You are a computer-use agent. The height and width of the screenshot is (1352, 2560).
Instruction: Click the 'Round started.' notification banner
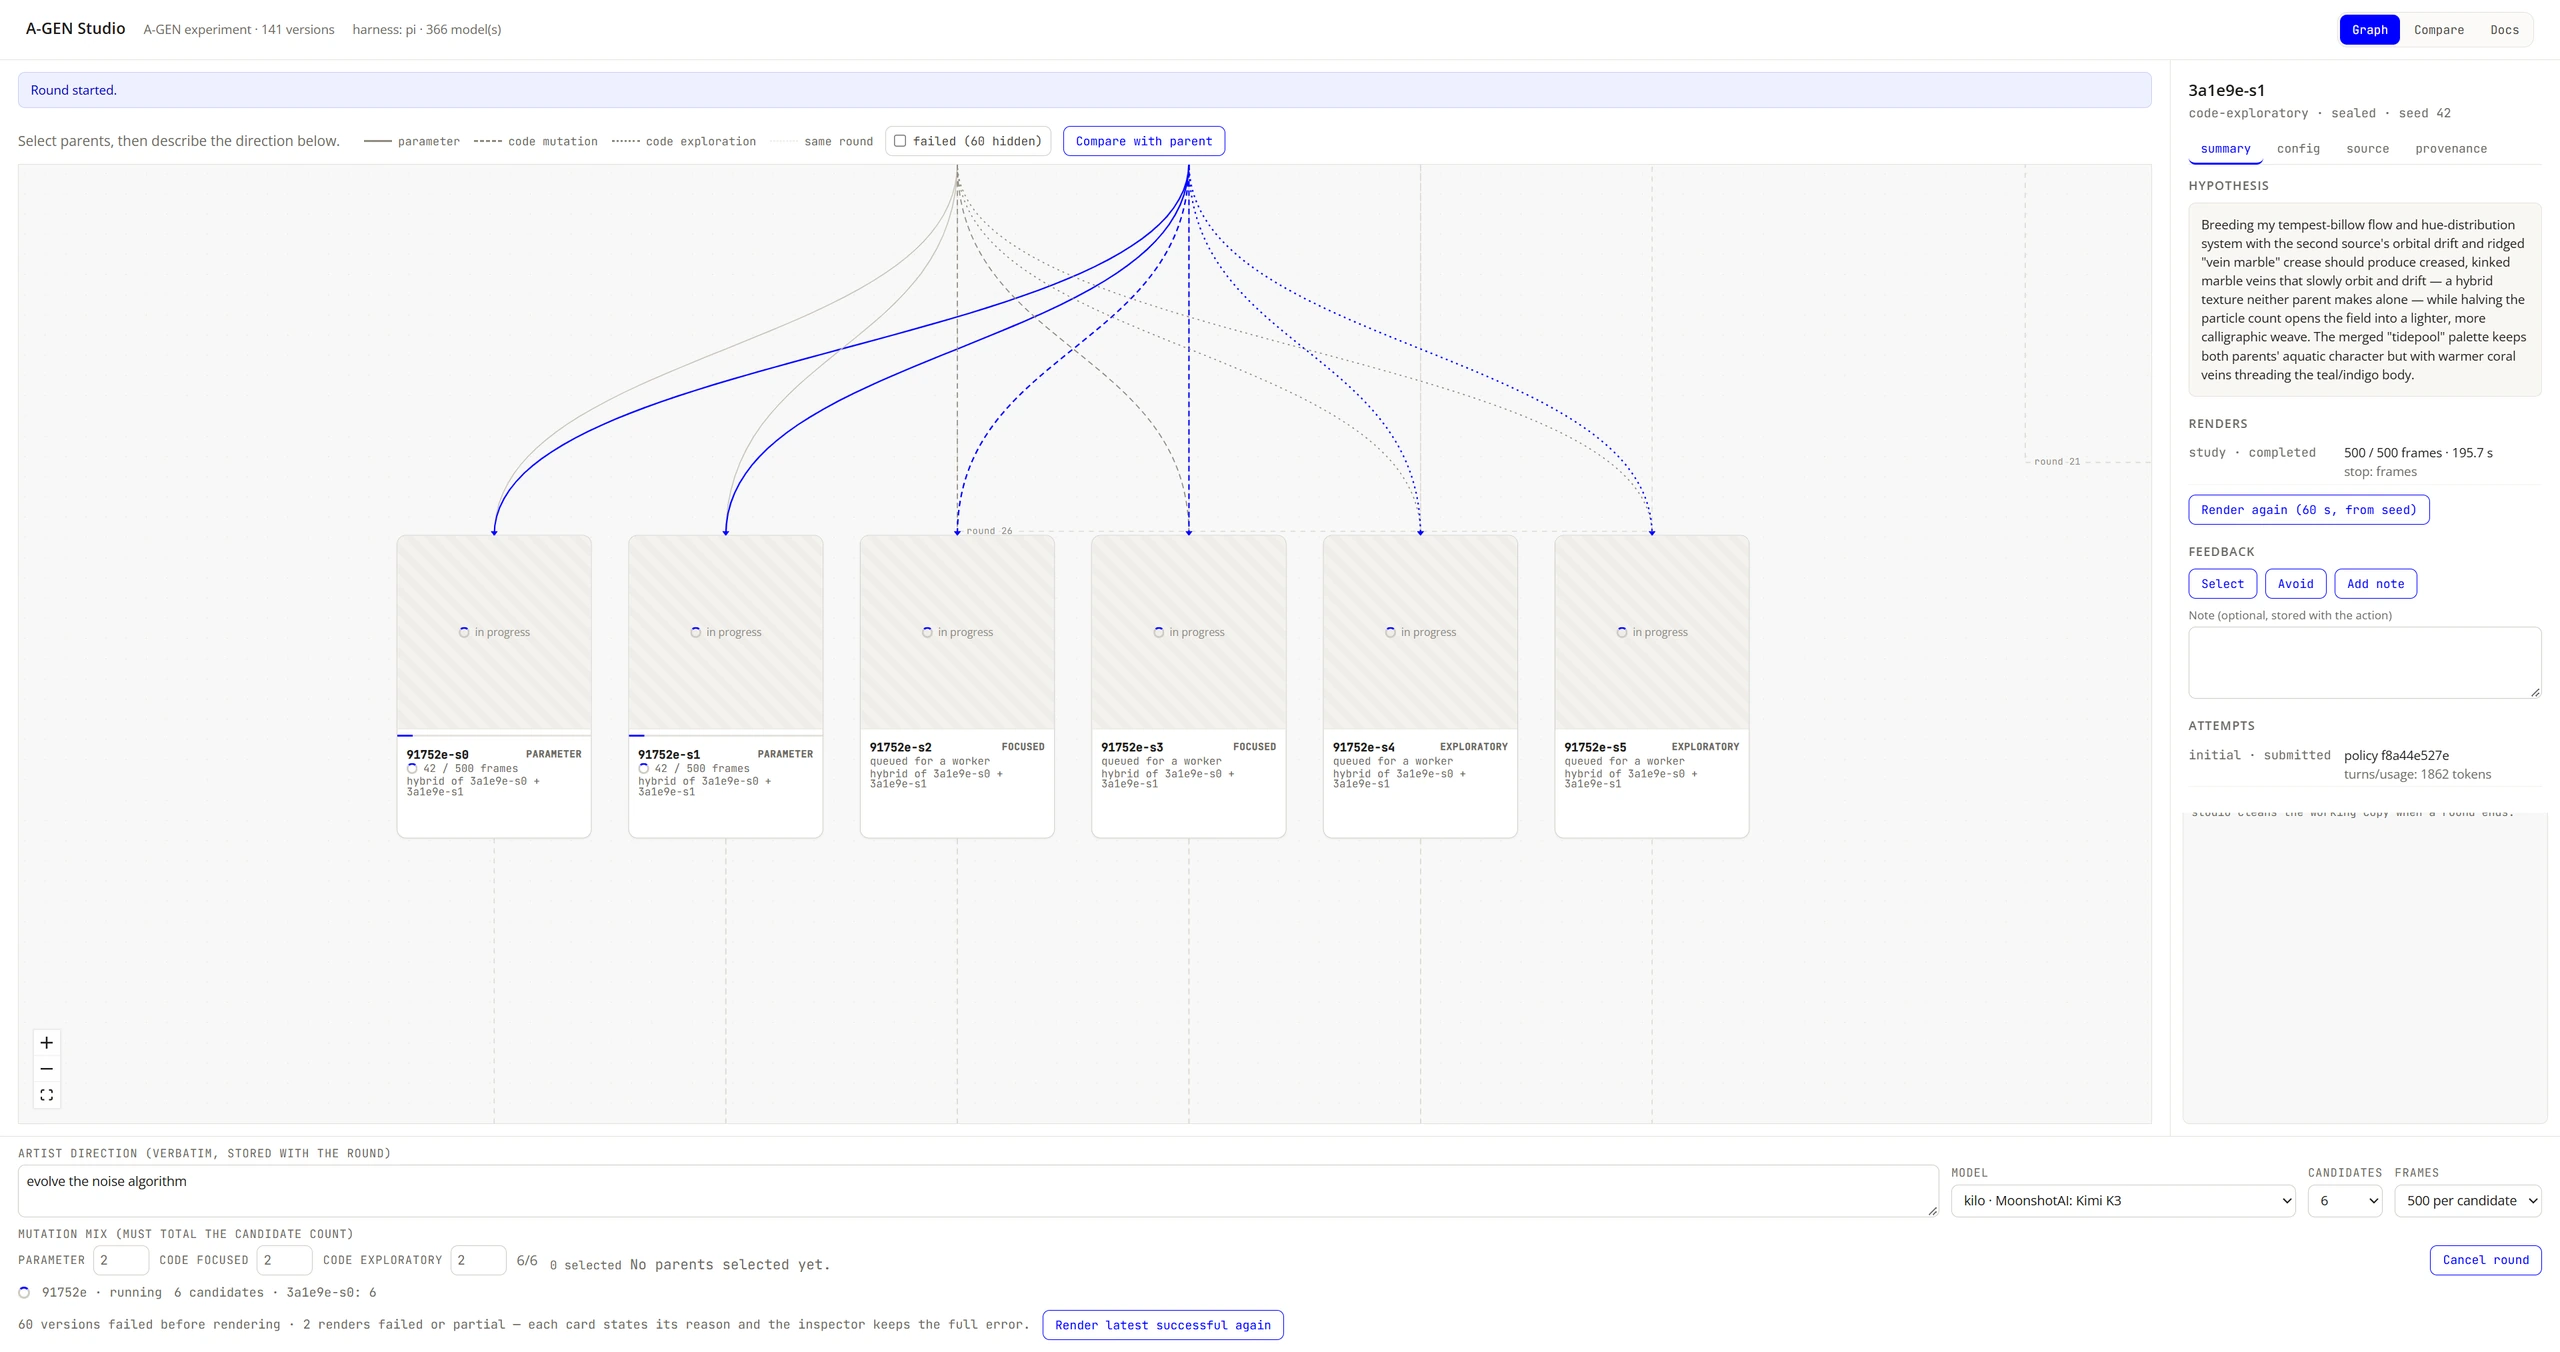pos(1084,90)
